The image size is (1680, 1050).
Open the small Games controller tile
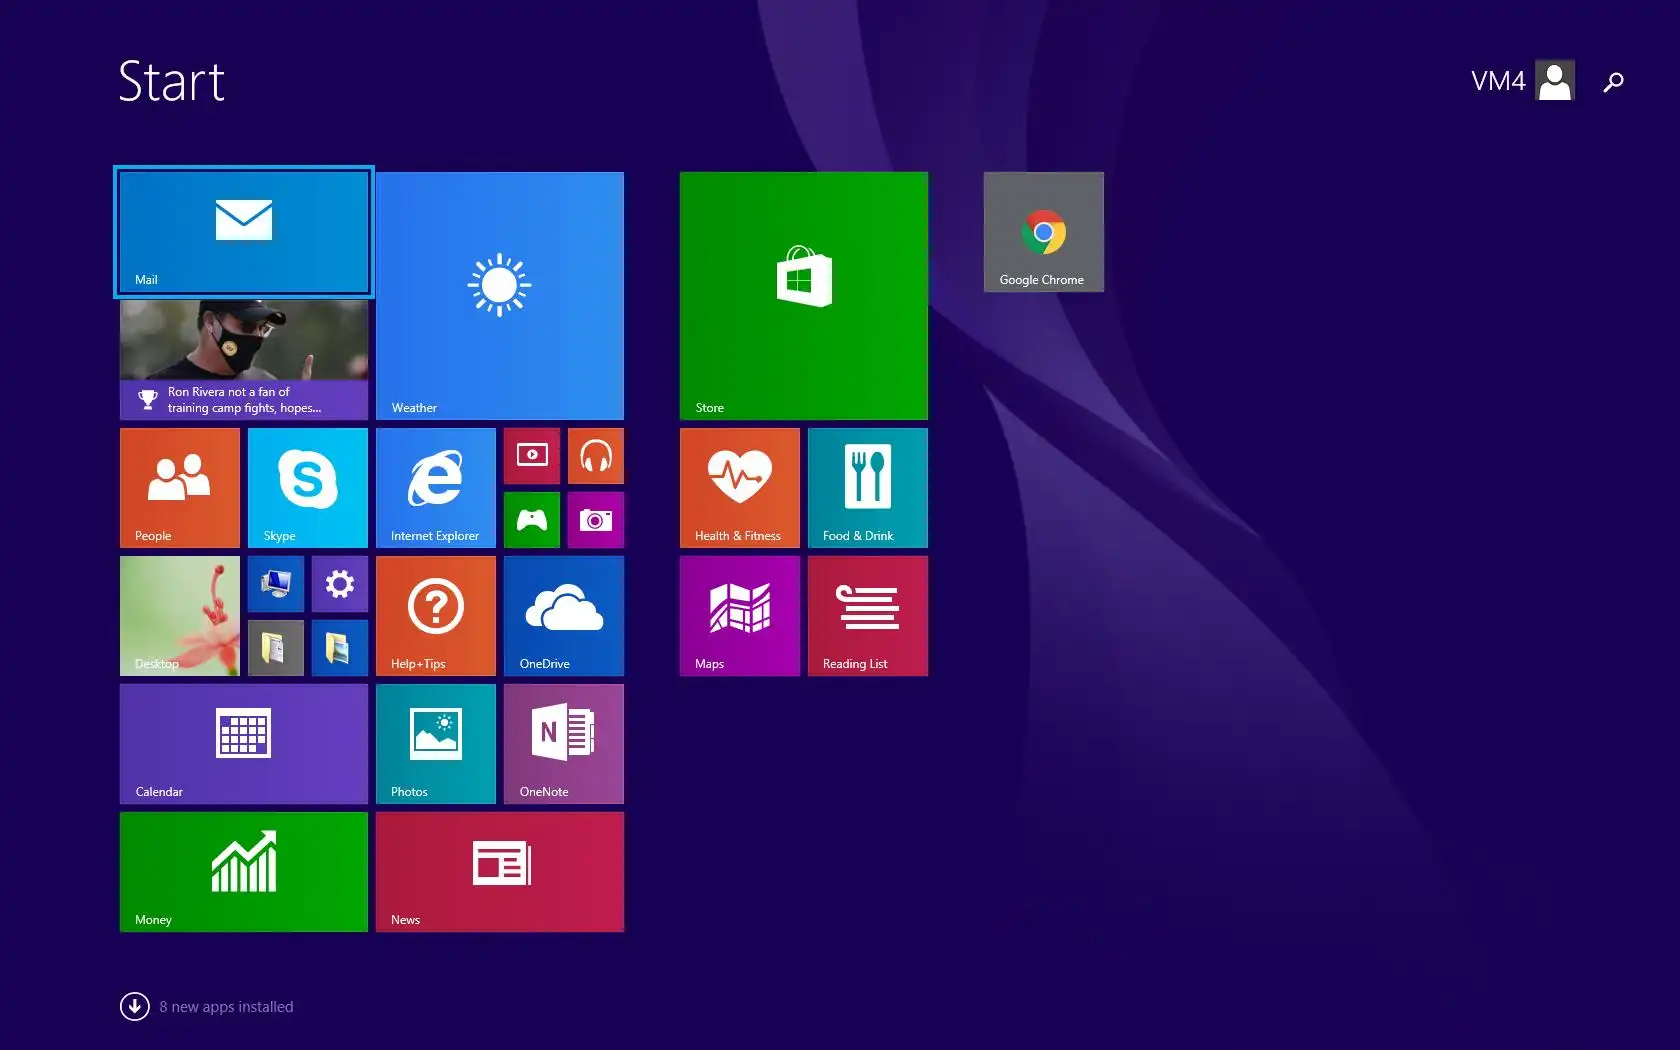(532, 520)
